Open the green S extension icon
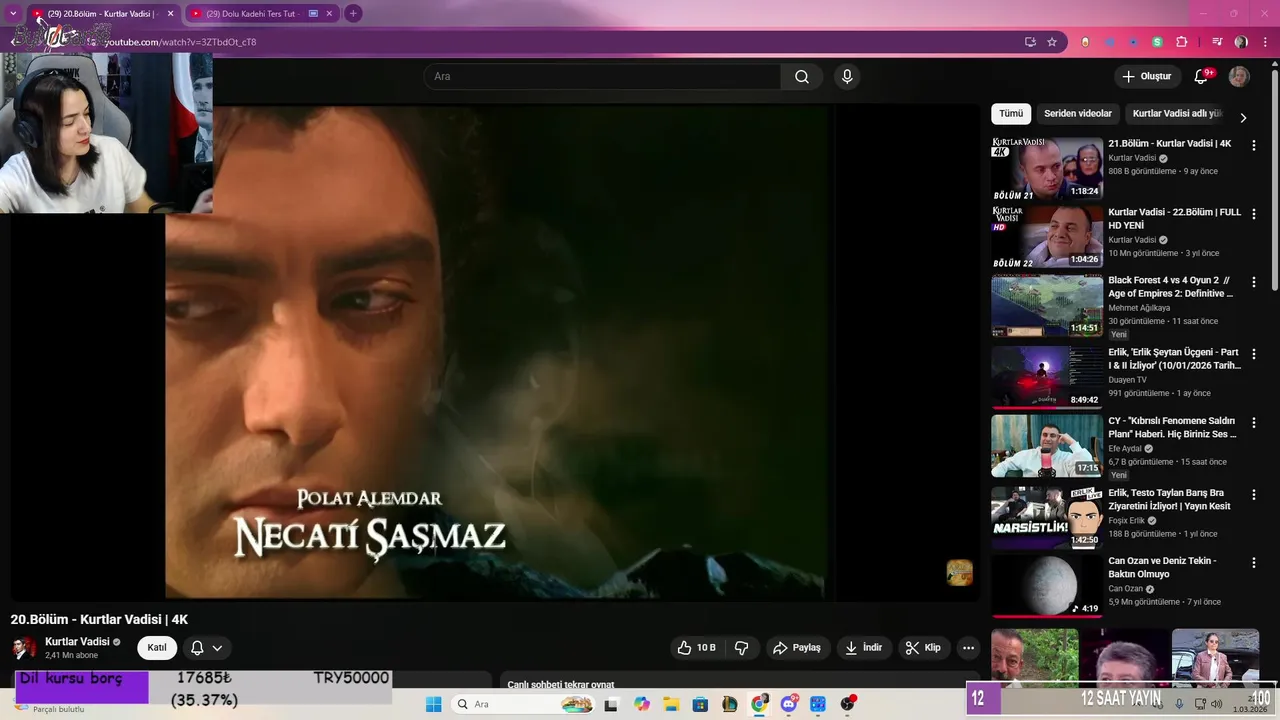 pyautogui.click(x=1157, y=42)
